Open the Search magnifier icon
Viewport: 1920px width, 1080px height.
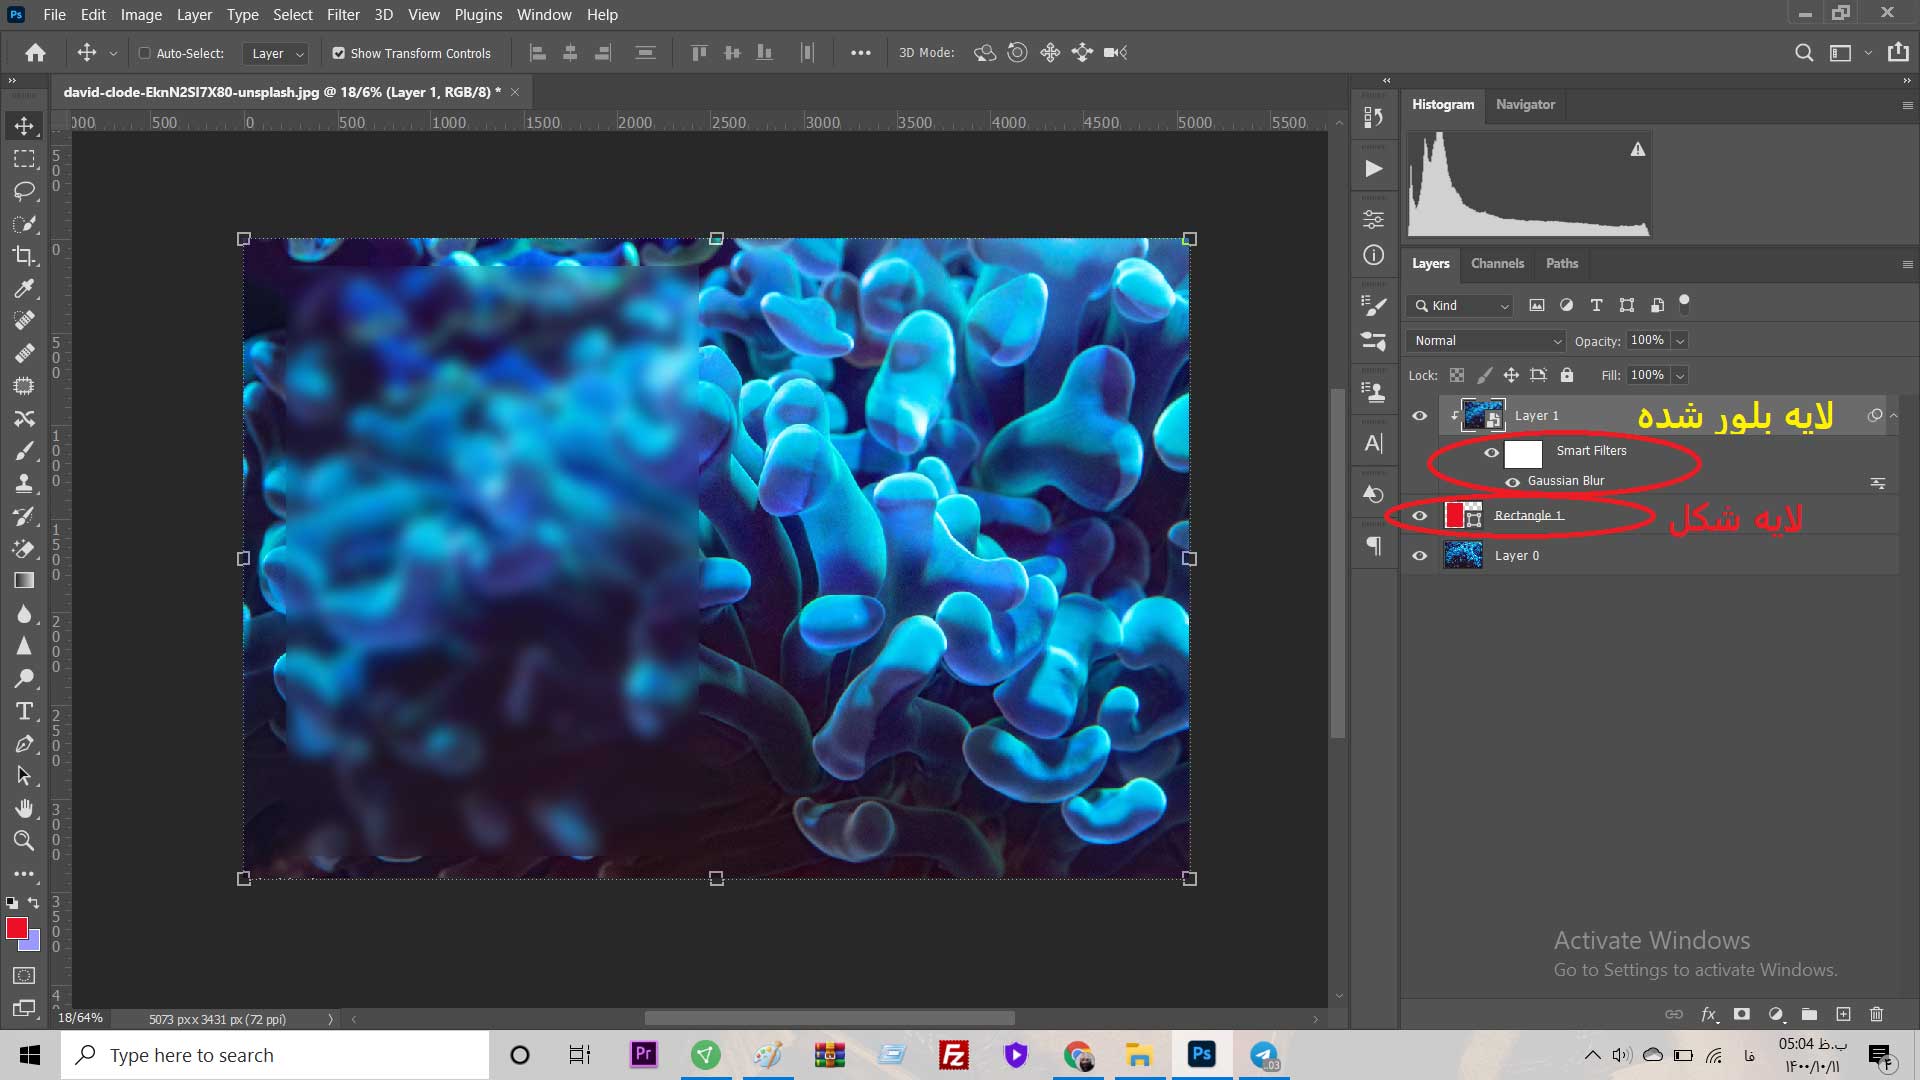coord(1804,53)
